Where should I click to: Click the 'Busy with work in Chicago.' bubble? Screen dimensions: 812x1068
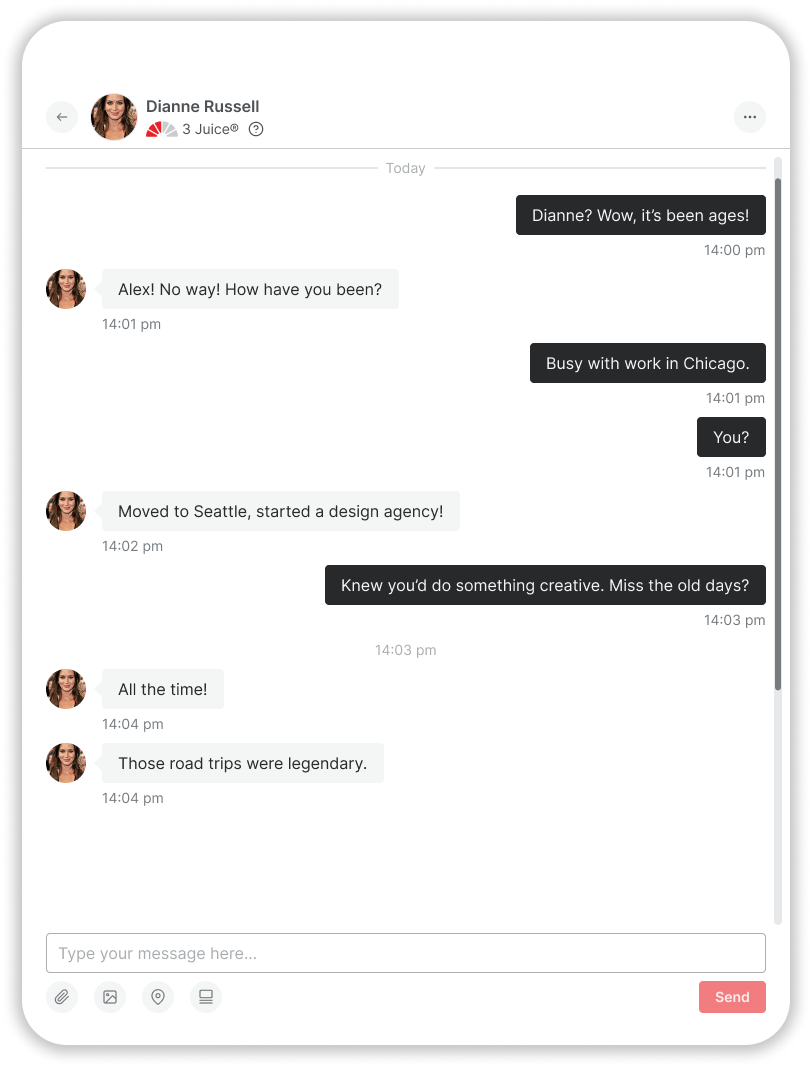648,363
